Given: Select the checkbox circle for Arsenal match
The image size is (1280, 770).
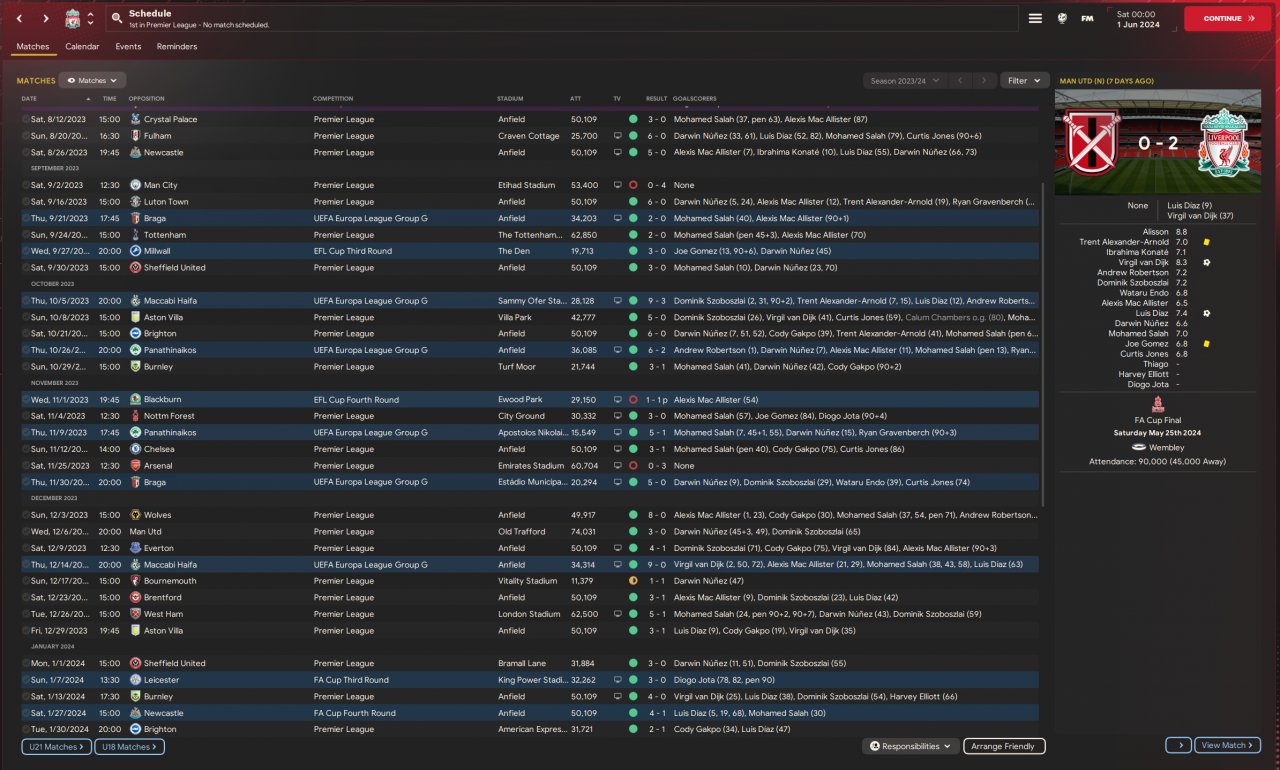Looking at the screenshot, I should pyautogui.click(x=26, y=466).
